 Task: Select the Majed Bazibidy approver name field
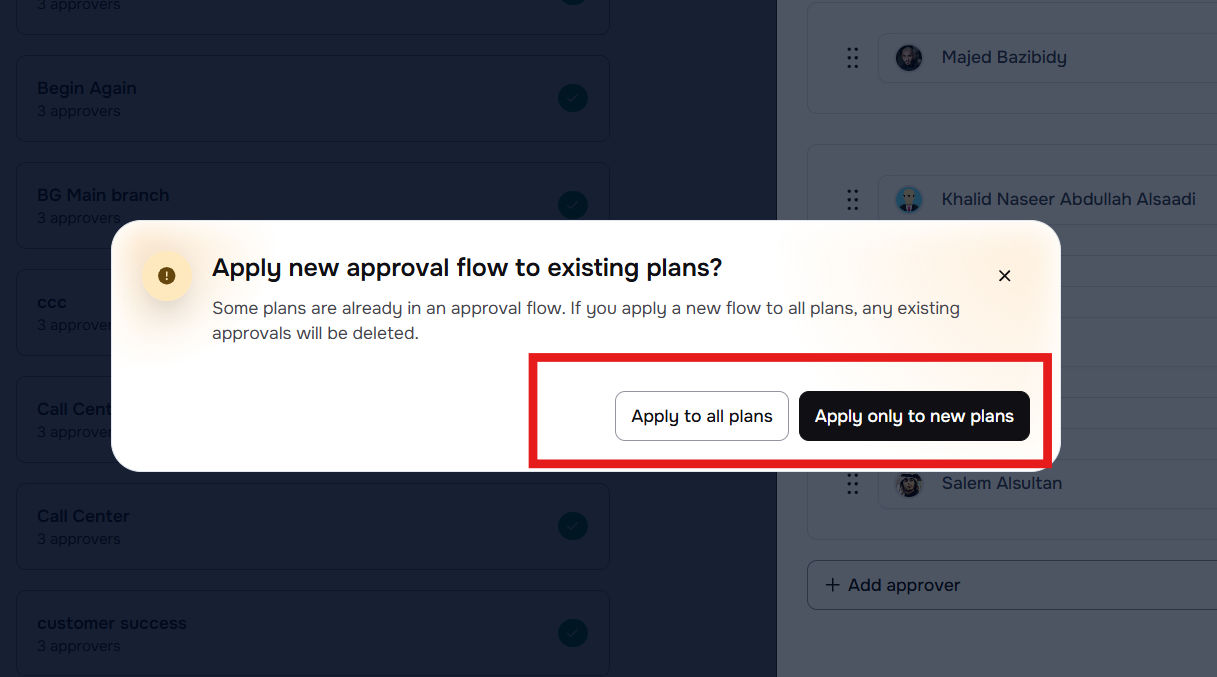(1050, 58)
